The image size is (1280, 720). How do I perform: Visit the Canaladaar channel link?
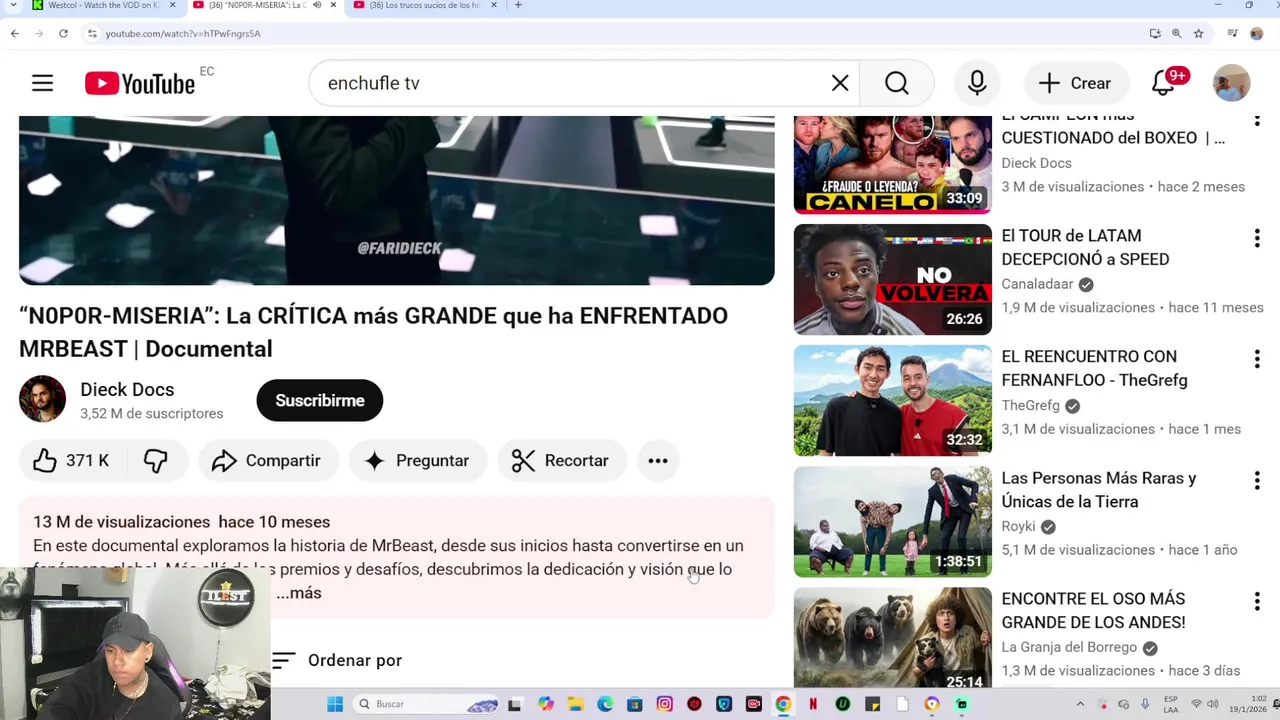(x=1037, y=284)
